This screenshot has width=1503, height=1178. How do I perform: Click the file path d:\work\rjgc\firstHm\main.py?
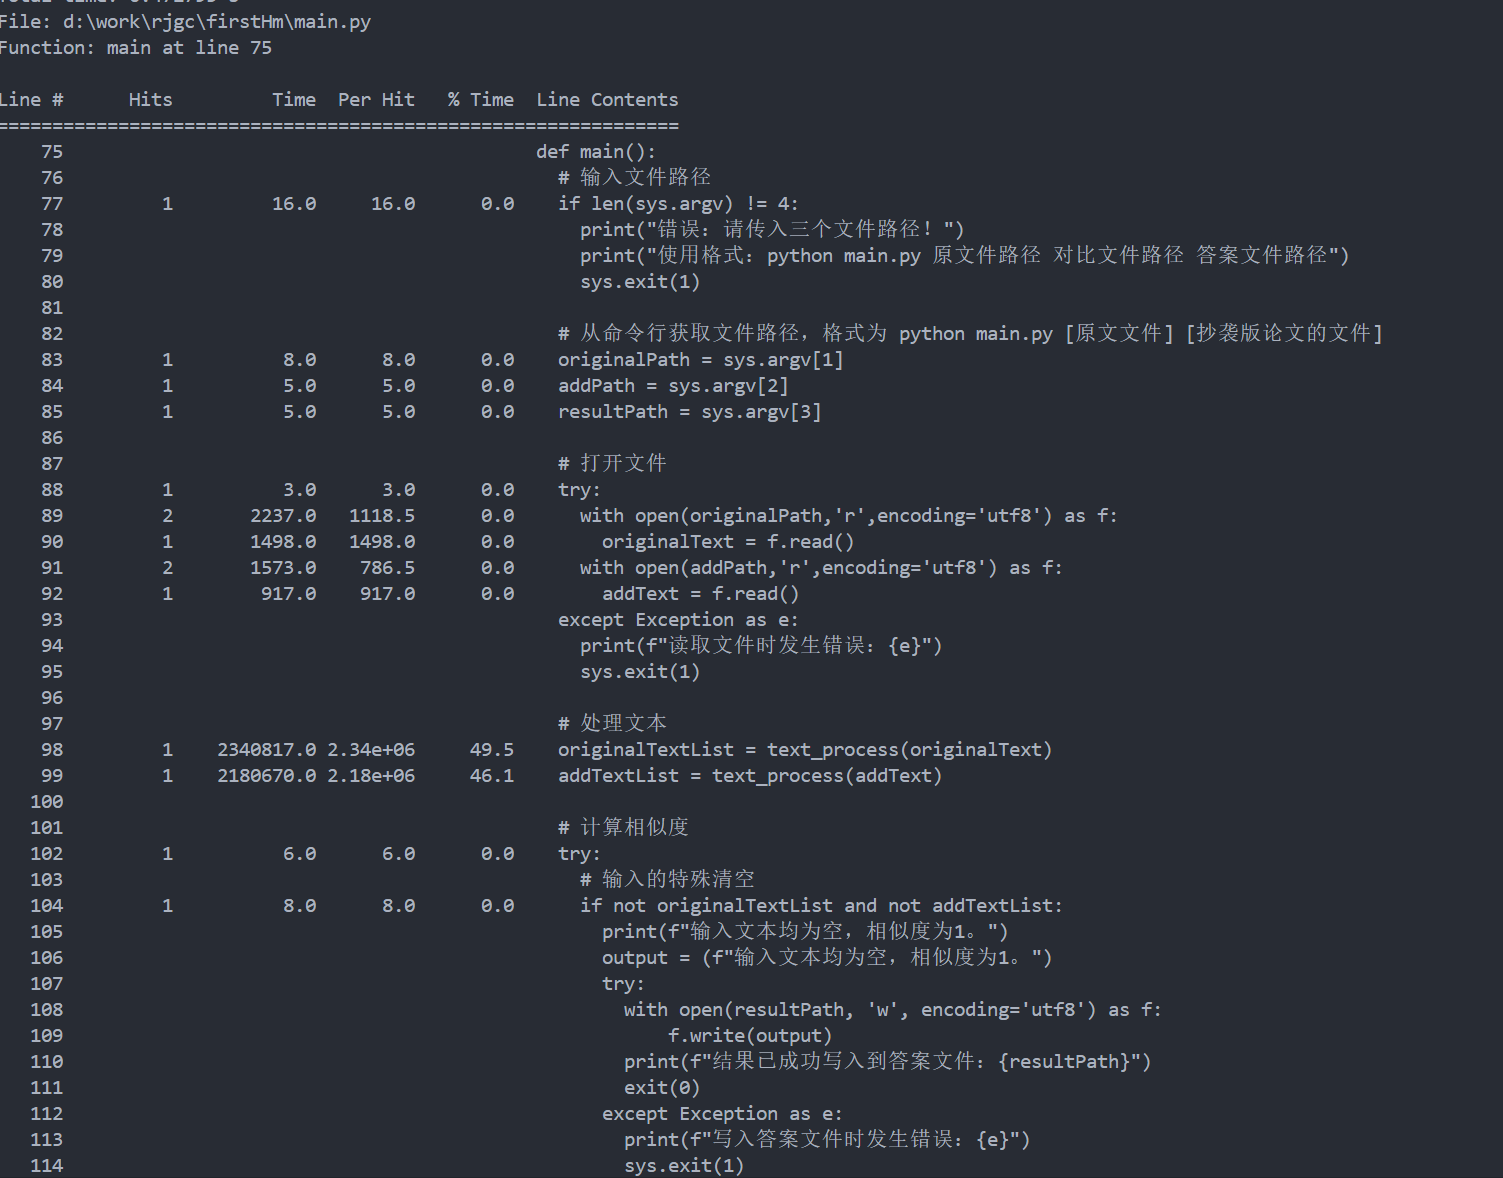(217, 22)
